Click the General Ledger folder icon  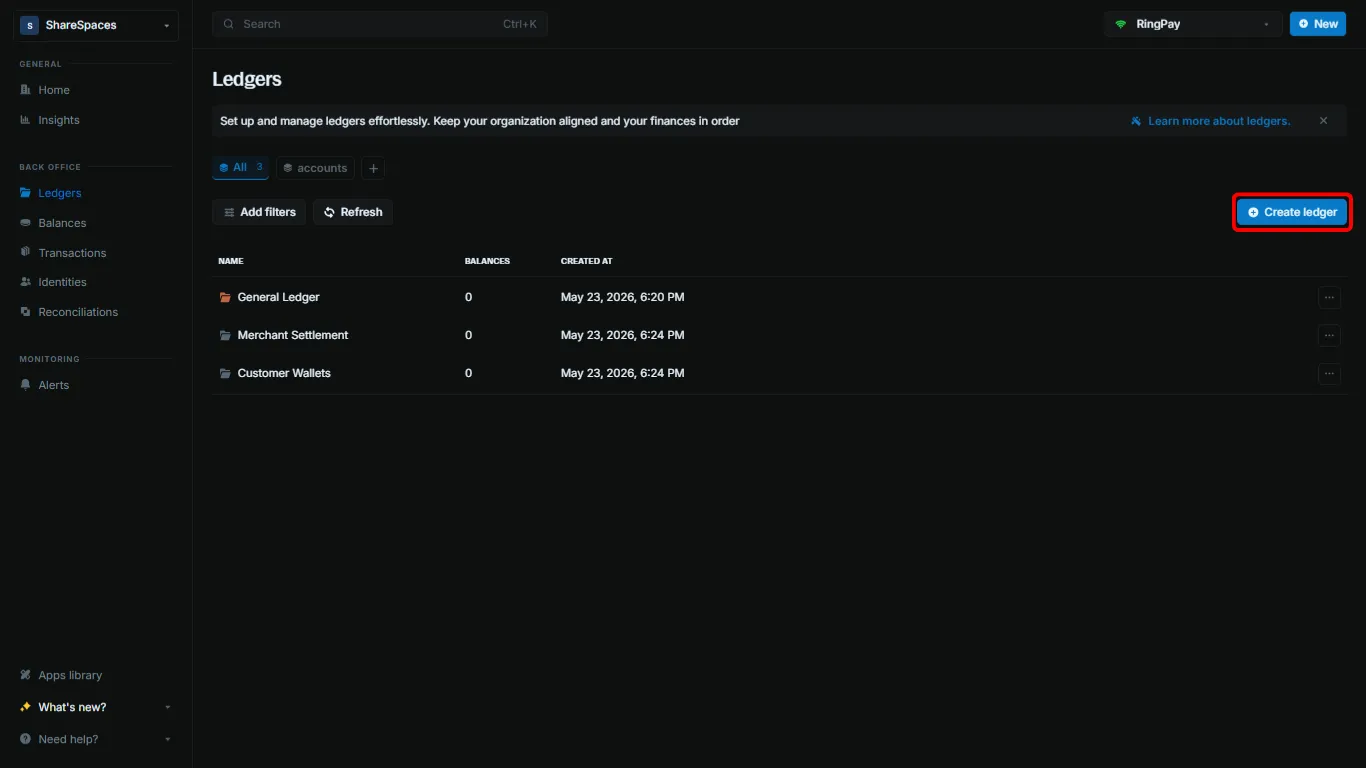[225, 297]
